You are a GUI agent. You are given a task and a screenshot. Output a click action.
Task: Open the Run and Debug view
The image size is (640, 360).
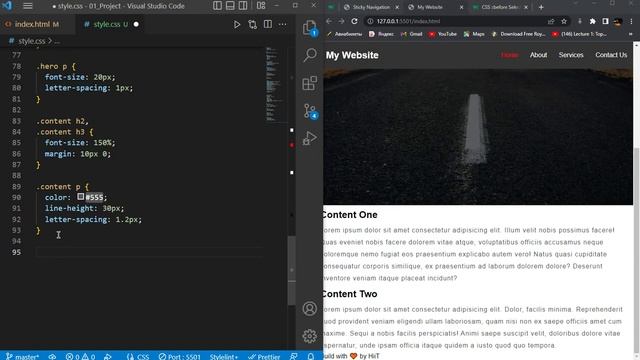310,138
